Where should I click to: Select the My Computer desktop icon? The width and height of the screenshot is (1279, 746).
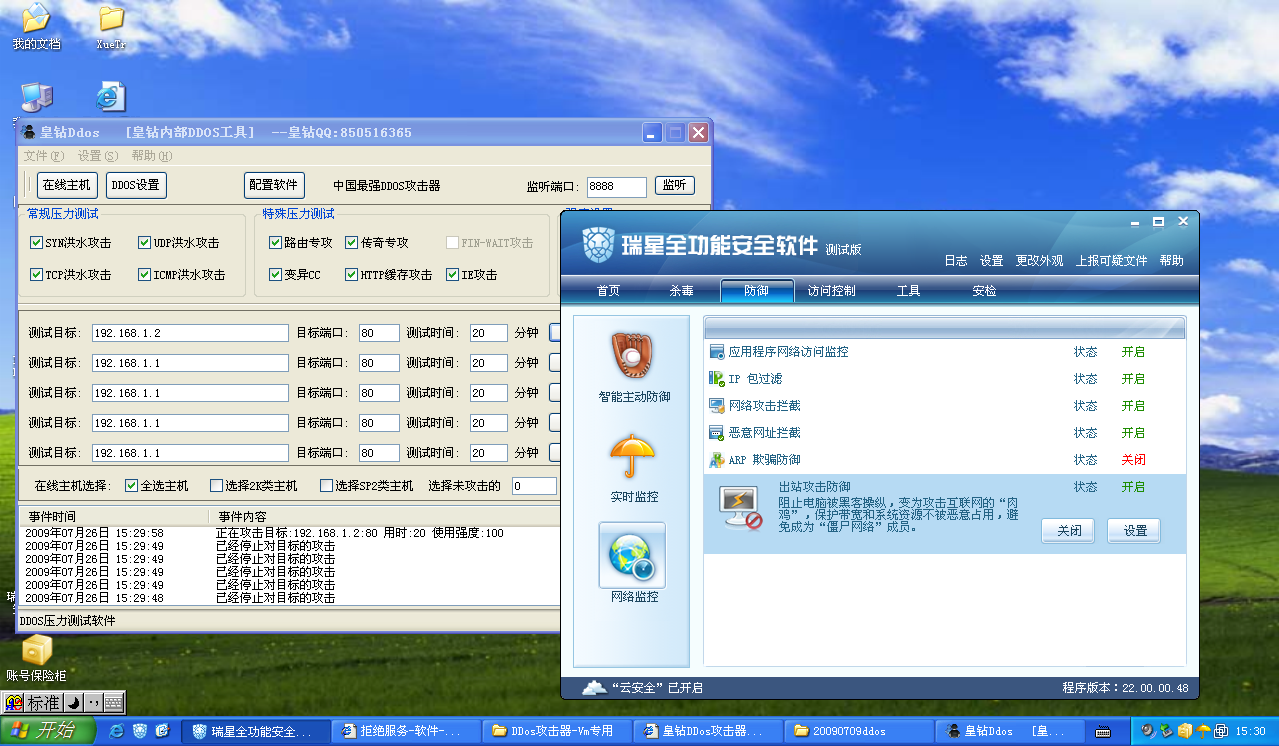point(37,97)
